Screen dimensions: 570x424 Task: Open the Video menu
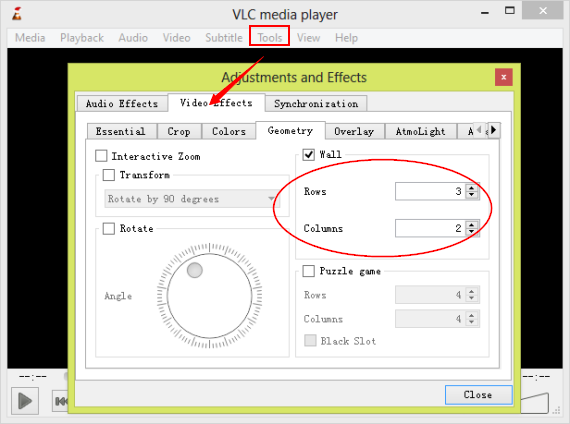[176, 37]
